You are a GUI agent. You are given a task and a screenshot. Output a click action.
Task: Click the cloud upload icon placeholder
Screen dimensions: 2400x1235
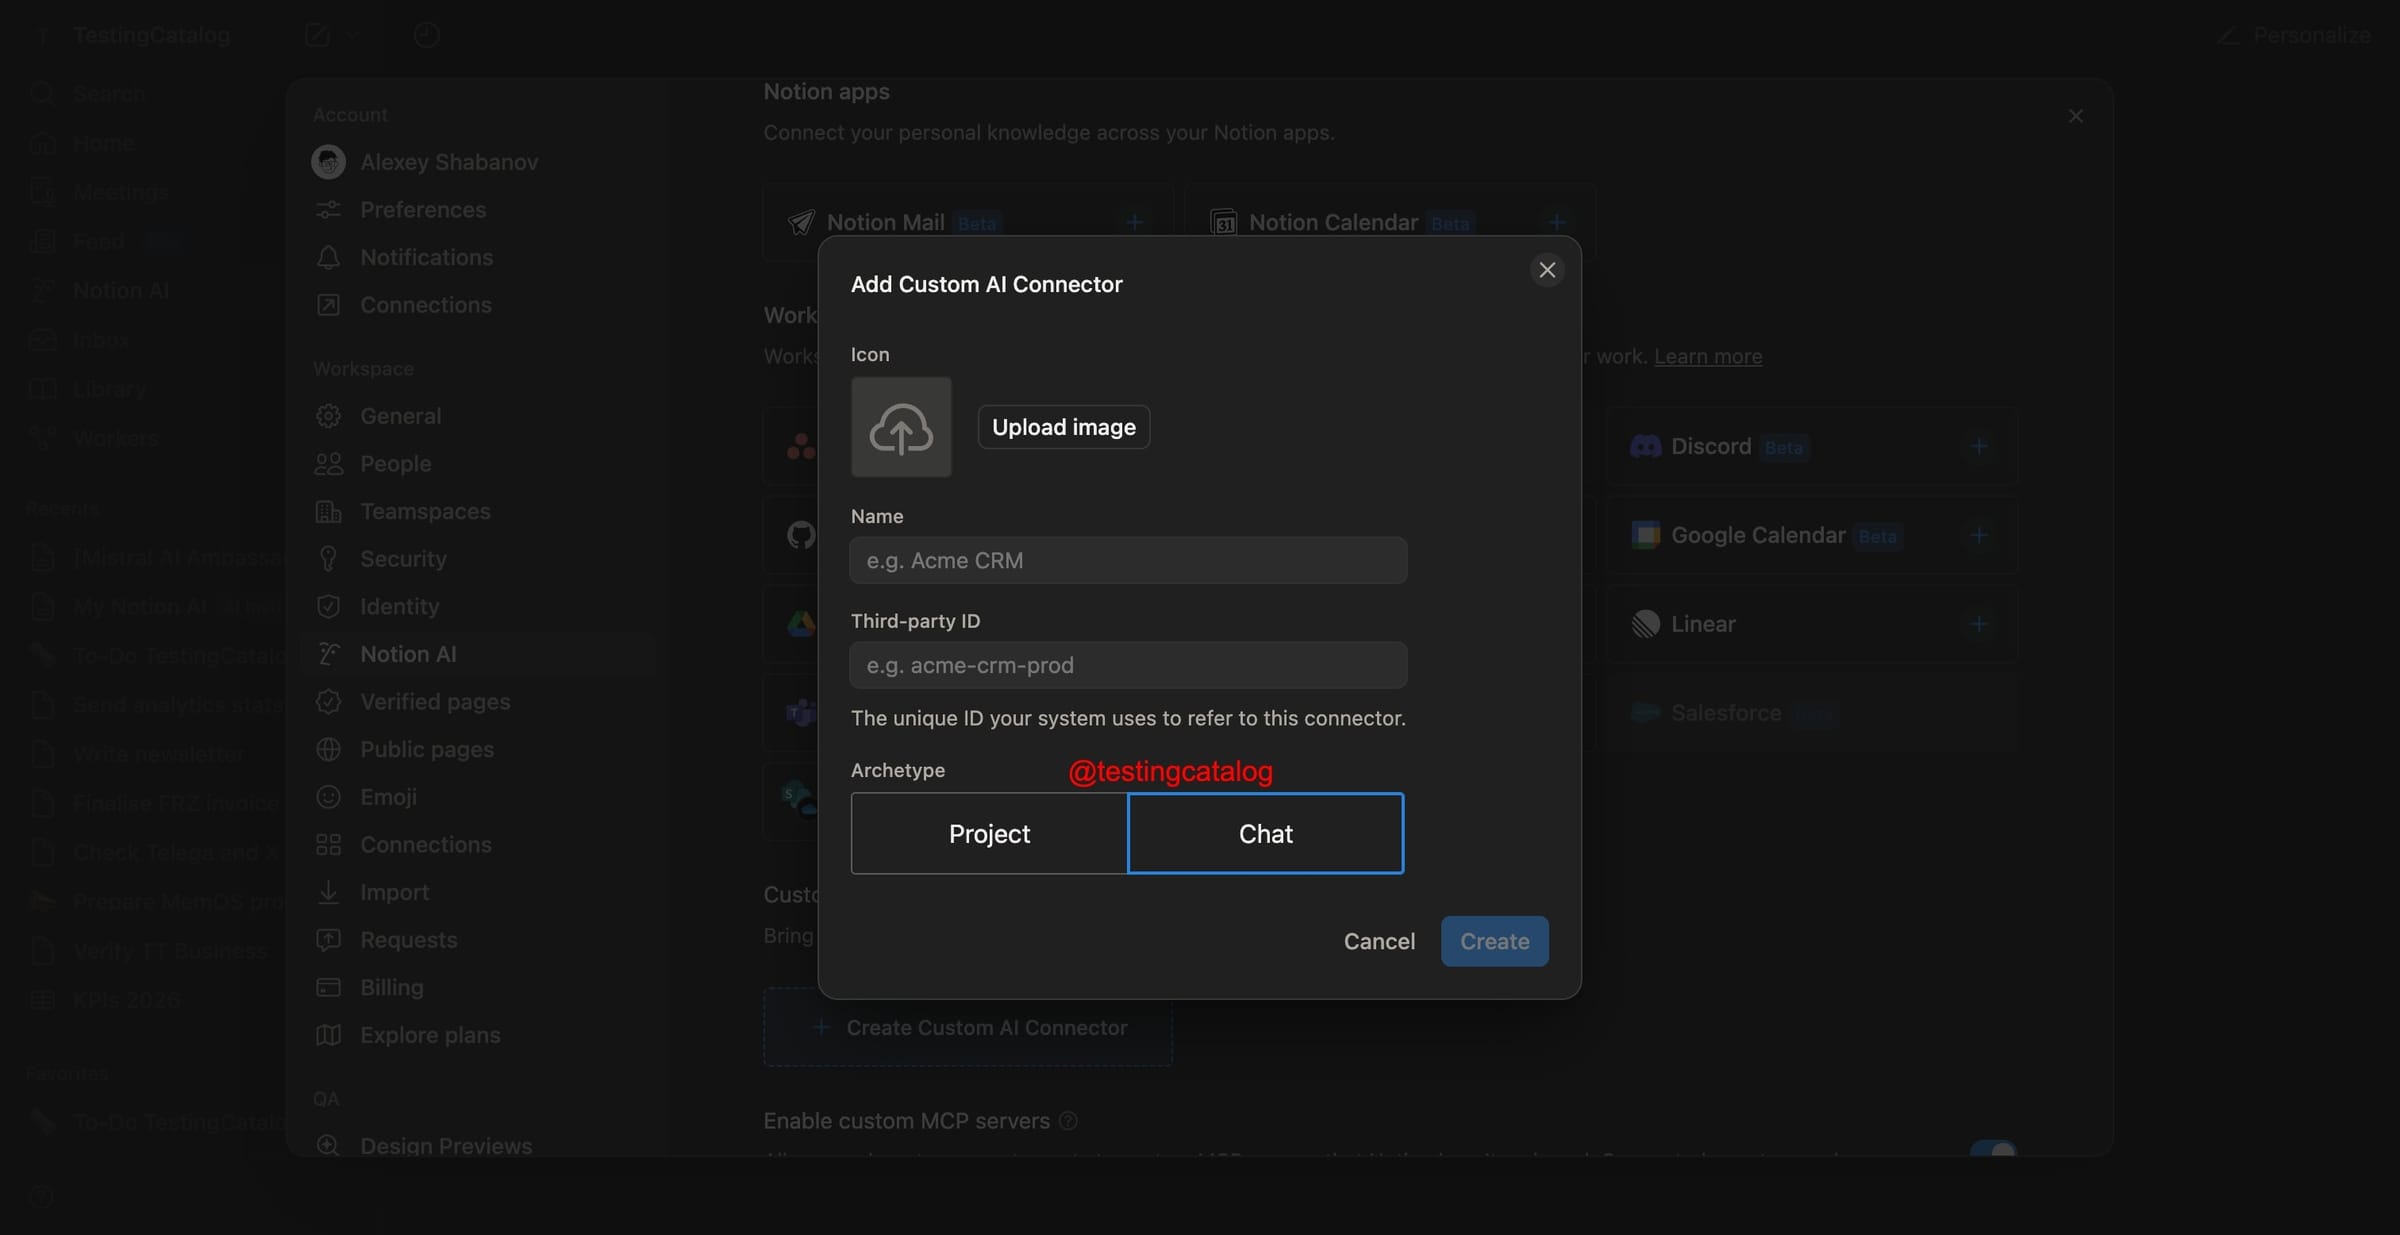pyautogui.click(x=901, y=427)
